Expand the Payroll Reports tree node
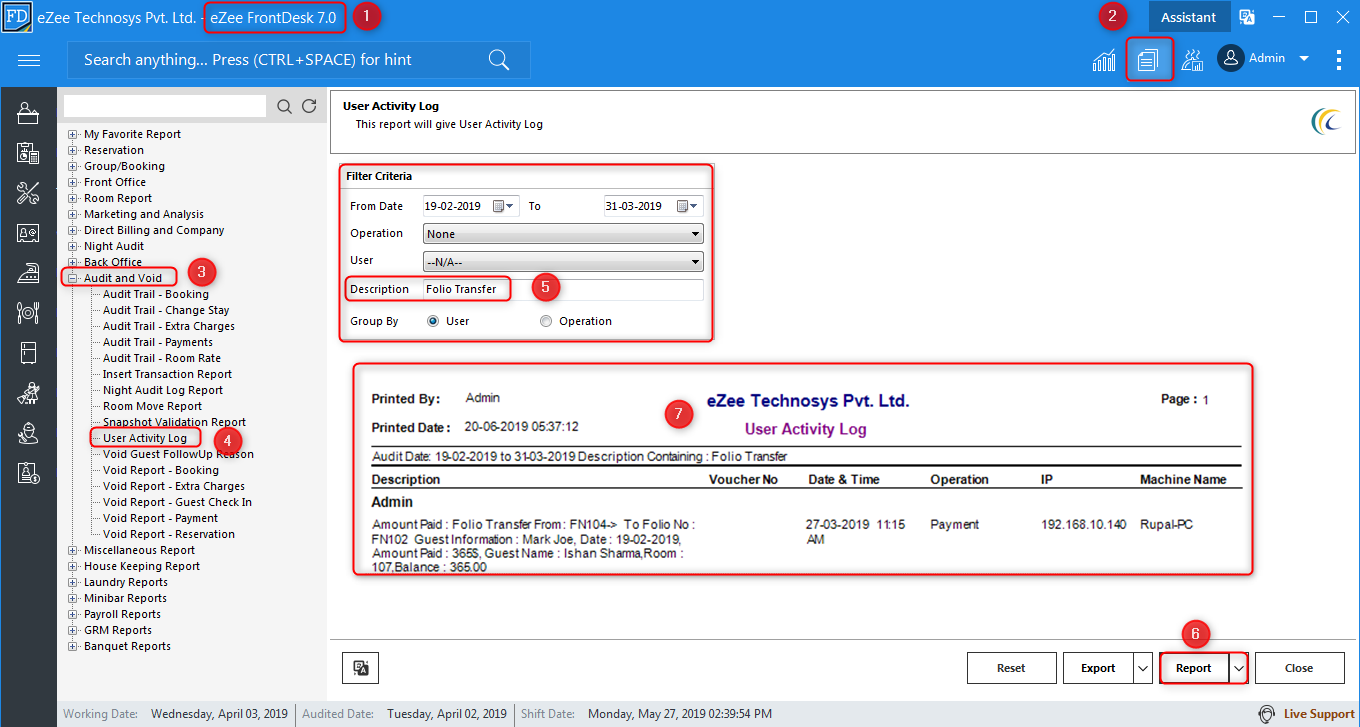 point(72,614)
